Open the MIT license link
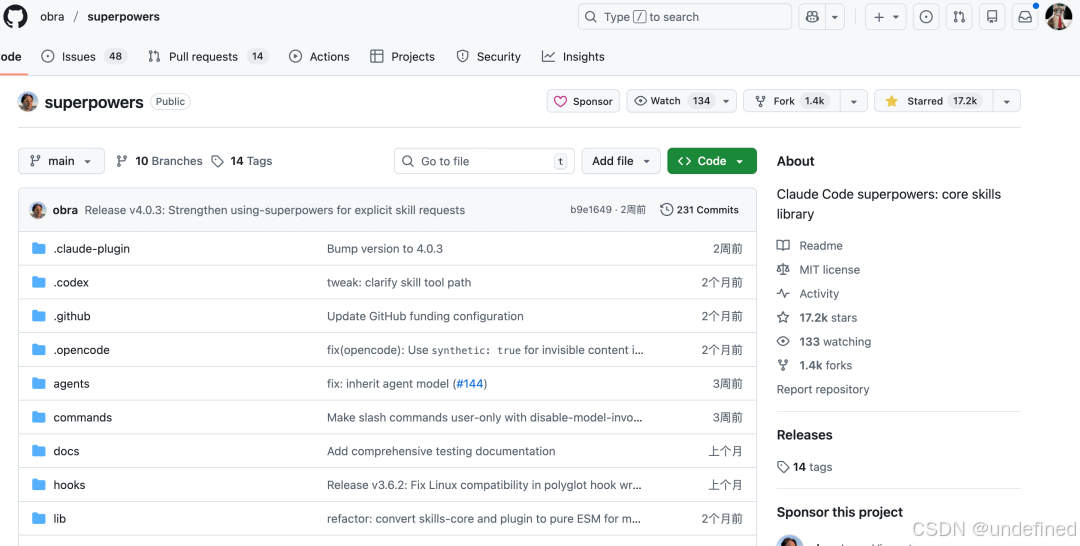This screenshot has width=1080, height=546. pos(818,270)
